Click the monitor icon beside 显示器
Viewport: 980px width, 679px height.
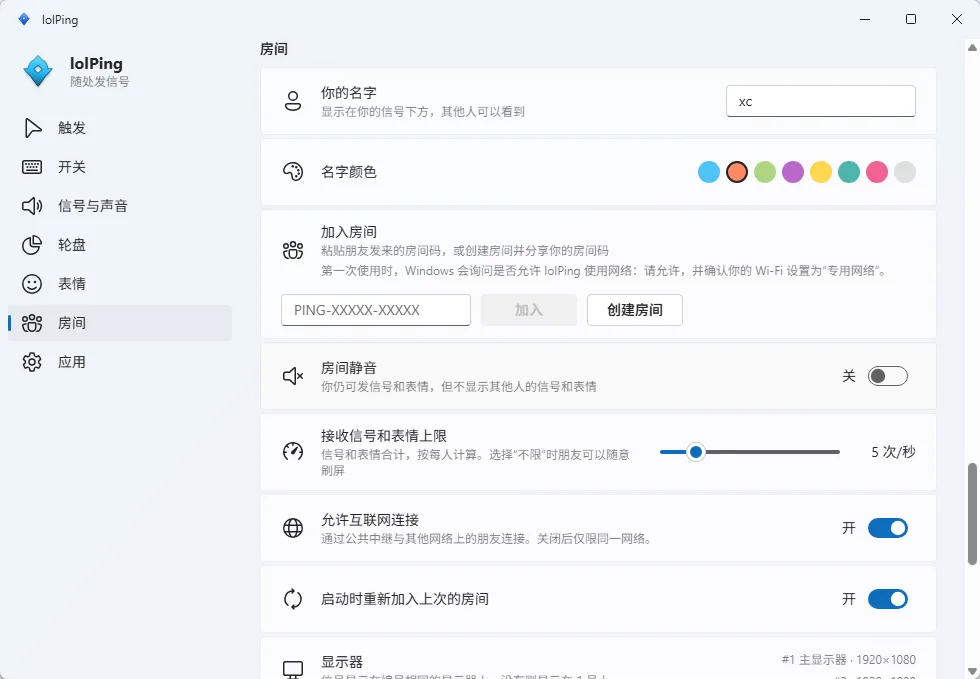(x=292, y=670)
